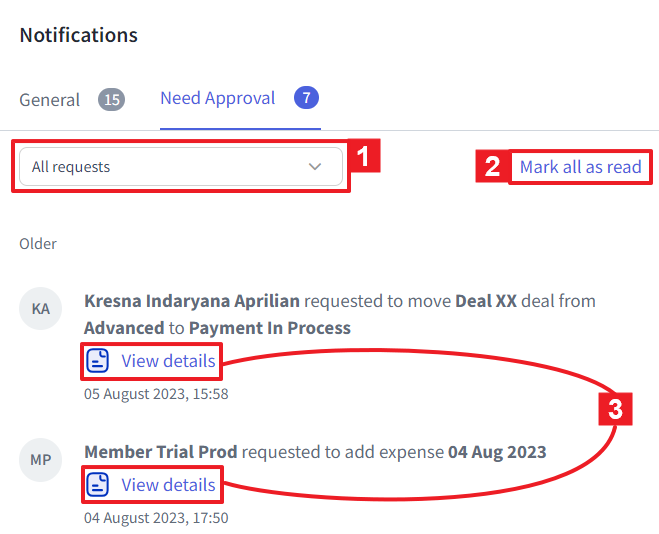
Task: Click the document icon beside second View details
Action: [x=98, y=484]
